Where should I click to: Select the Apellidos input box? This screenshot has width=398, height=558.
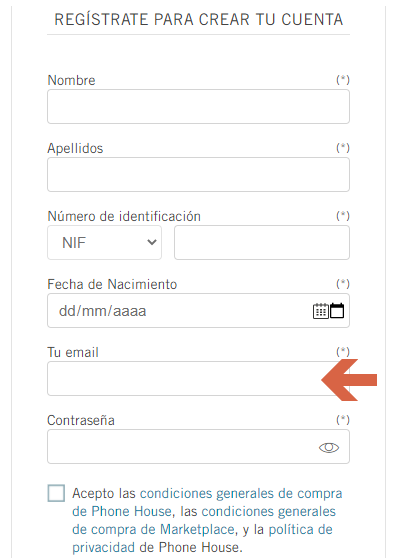click(198, 174)
